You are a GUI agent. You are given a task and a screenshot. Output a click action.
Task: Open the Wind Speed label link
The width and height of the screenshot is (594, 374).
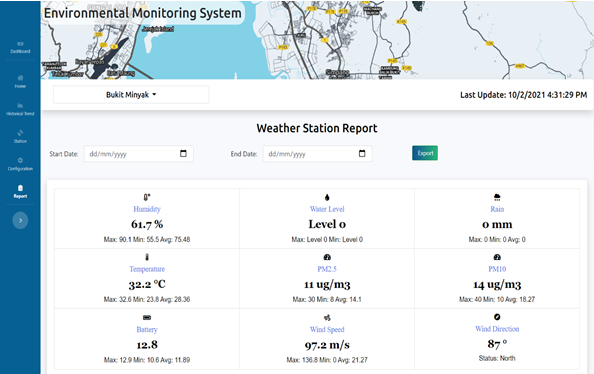tap(327, 329)
